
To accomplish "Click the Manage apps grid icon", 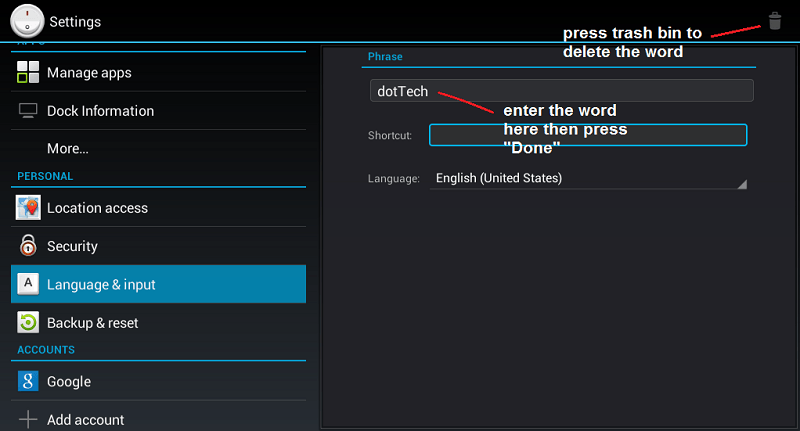I will (28, 72).
